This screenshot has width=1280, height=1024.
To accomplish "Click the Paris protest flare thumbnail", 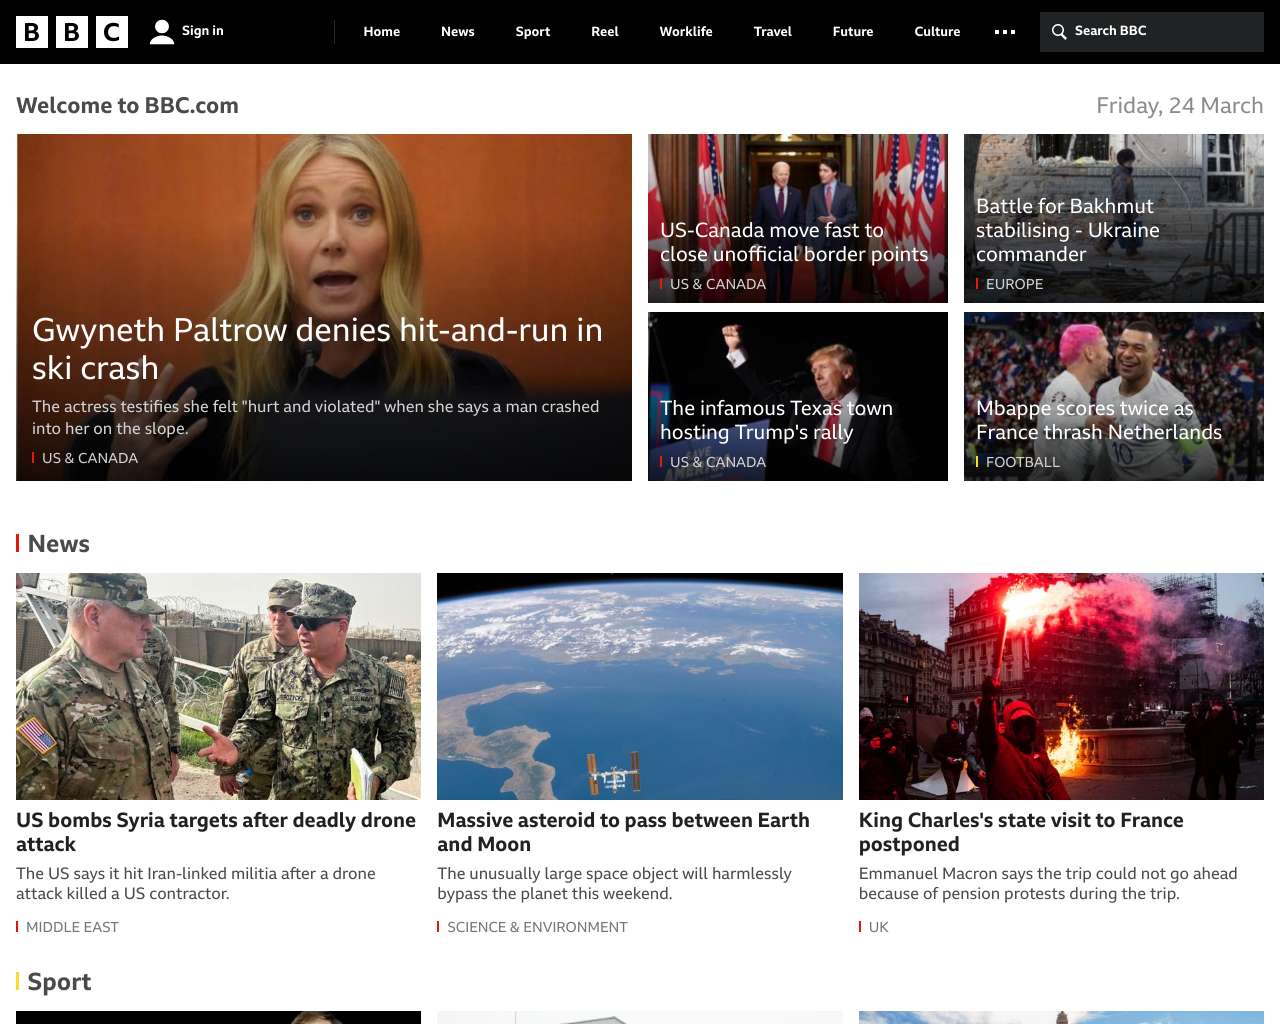I will [x=1061, y=686].
